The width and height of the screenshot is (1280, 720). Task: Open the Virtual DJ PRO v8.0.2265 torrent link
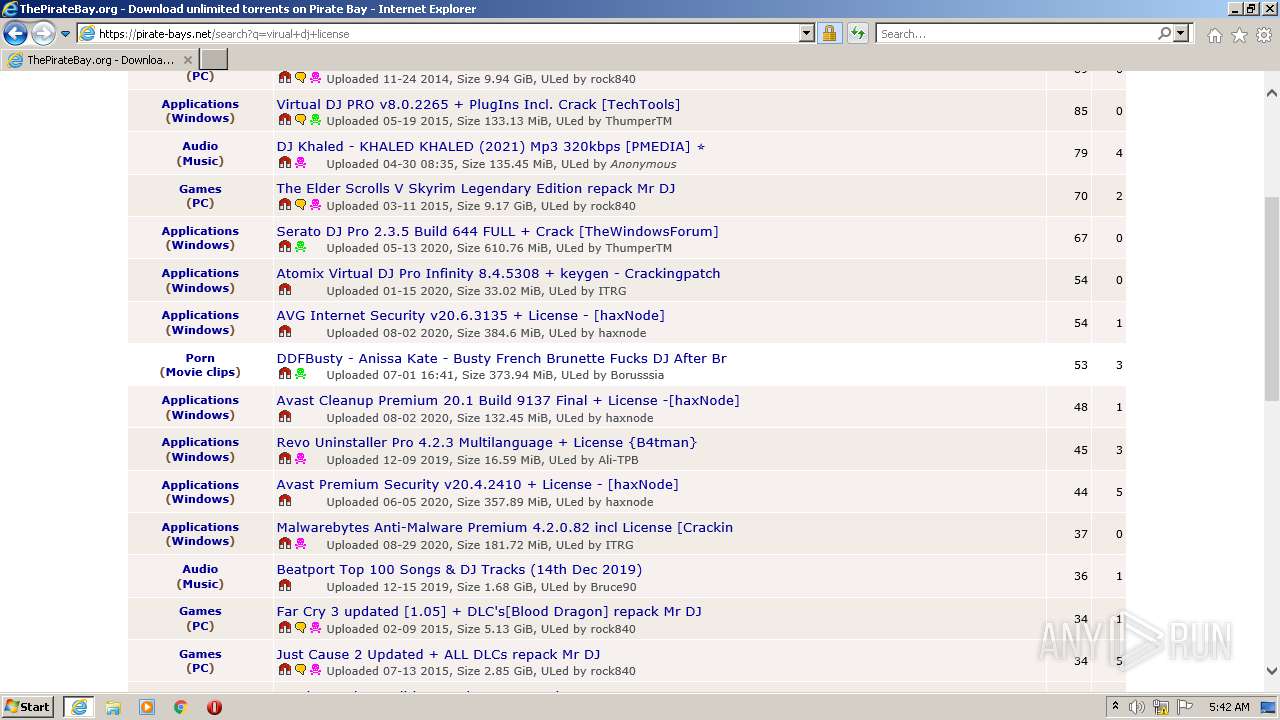pyautogui.click(x=478, y=104)
